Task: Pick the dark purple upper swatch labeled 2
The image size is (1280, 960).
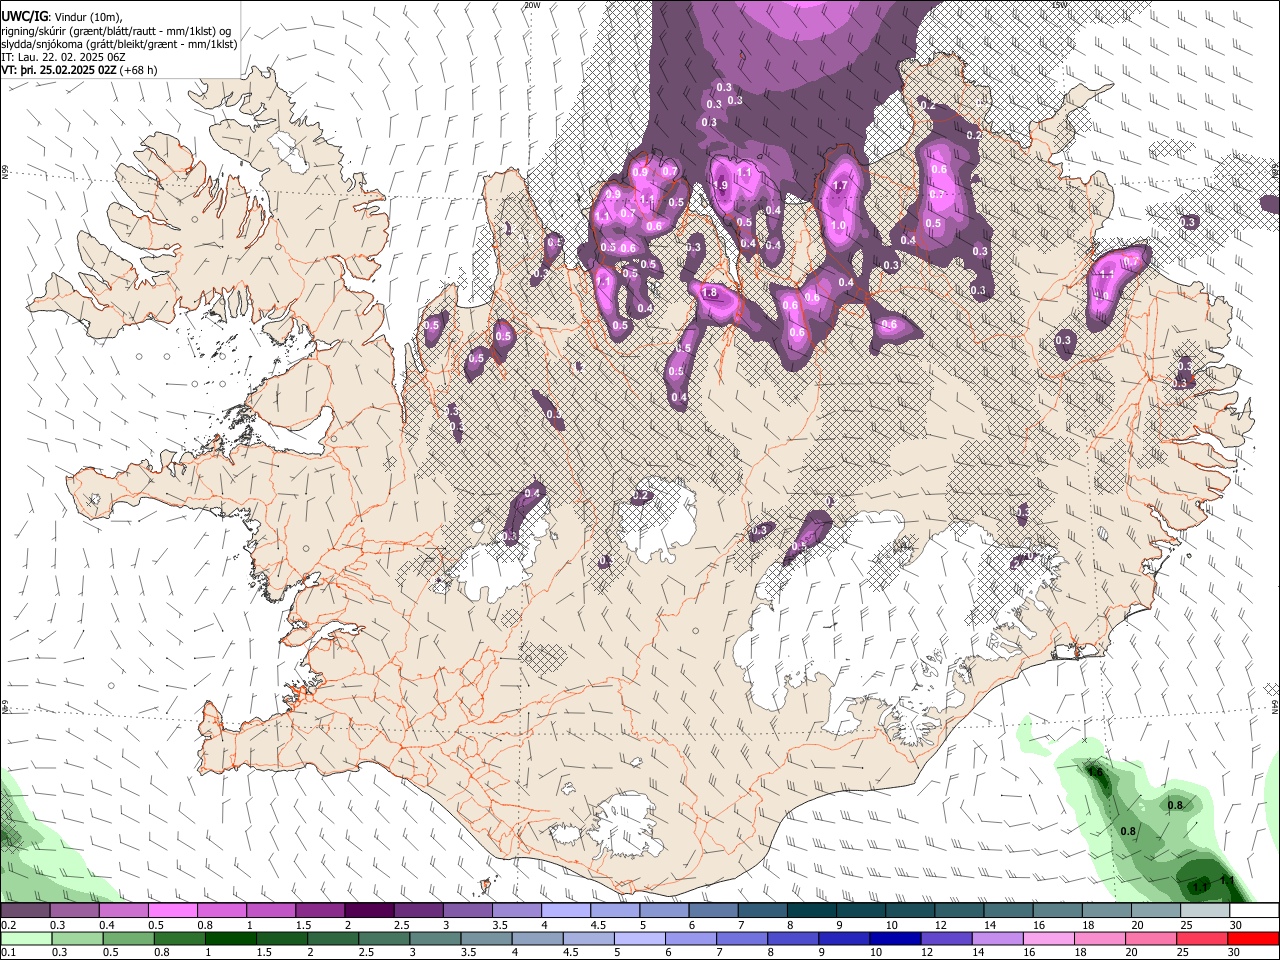Action: pyautogui.click(x=369, y=911)
